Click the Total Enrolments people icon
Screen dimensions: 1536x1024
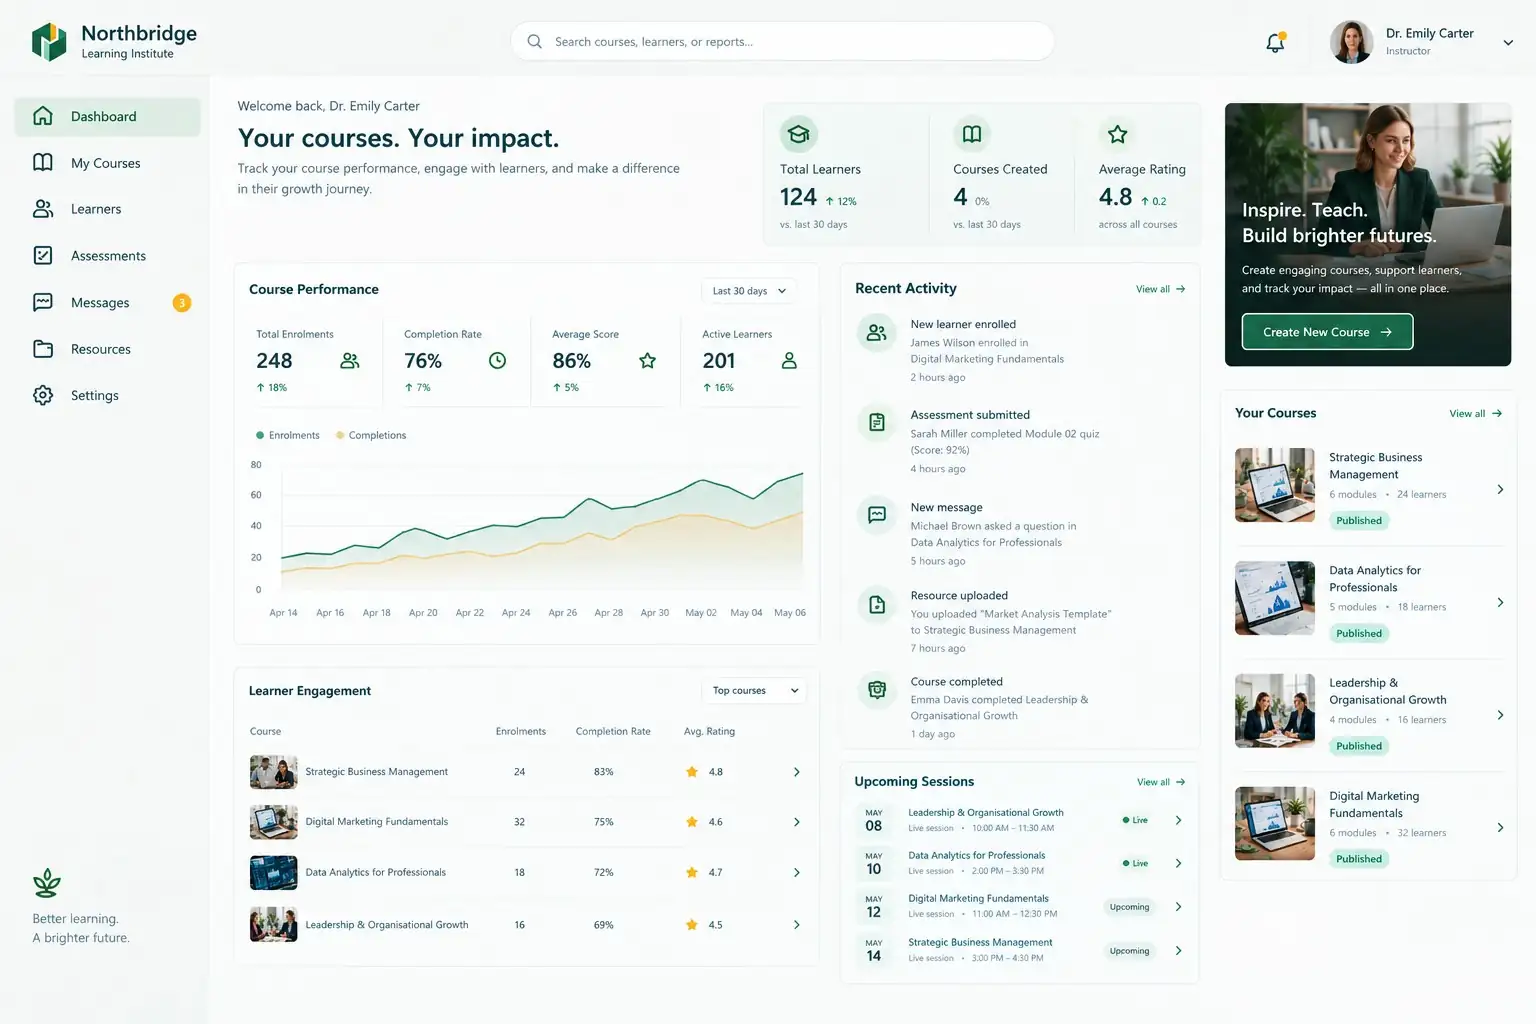point(350,361)
